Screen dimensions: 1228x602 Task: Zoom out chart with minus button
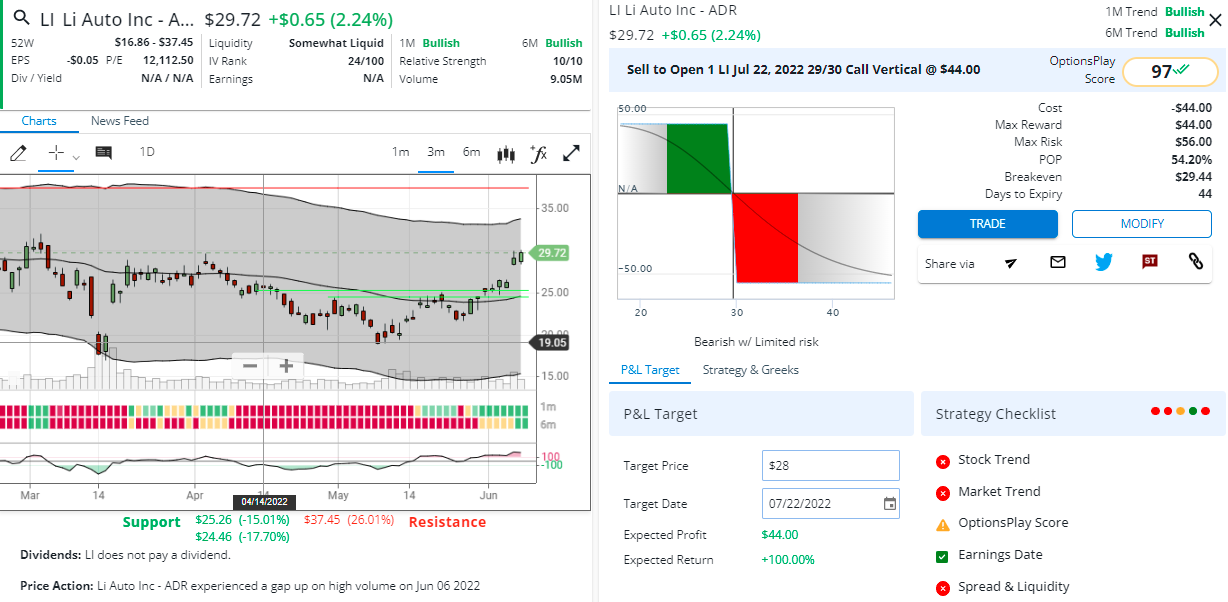250,366
